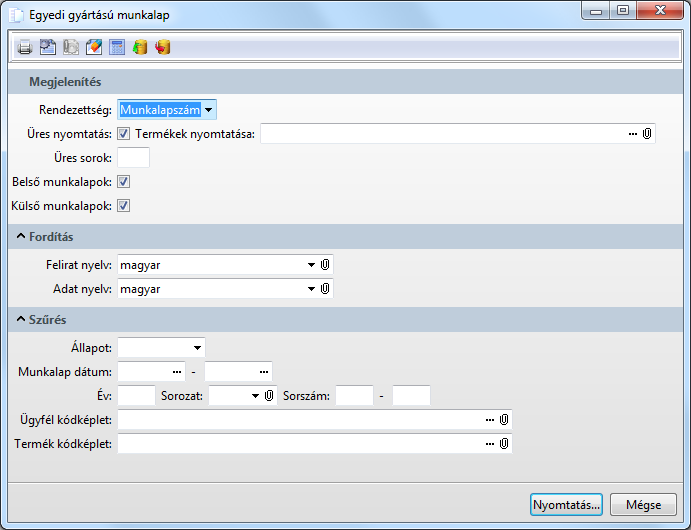Click paperclip icon beside Sorozat dropdown
The image size is (691, 530).
[x=269, y=396]
